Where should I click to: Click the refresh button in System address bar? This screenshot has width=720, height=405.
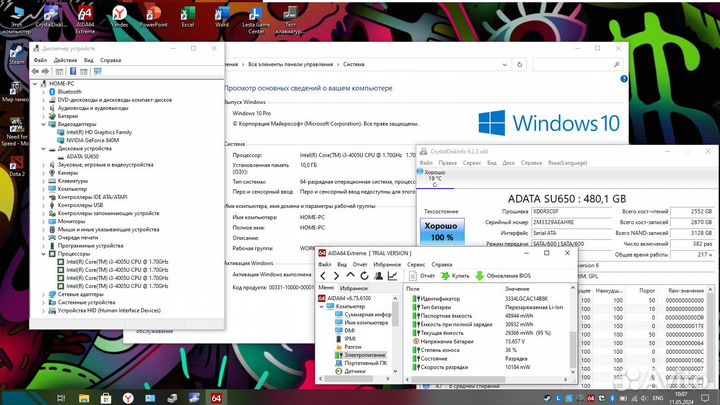click(x=519, y=65)
